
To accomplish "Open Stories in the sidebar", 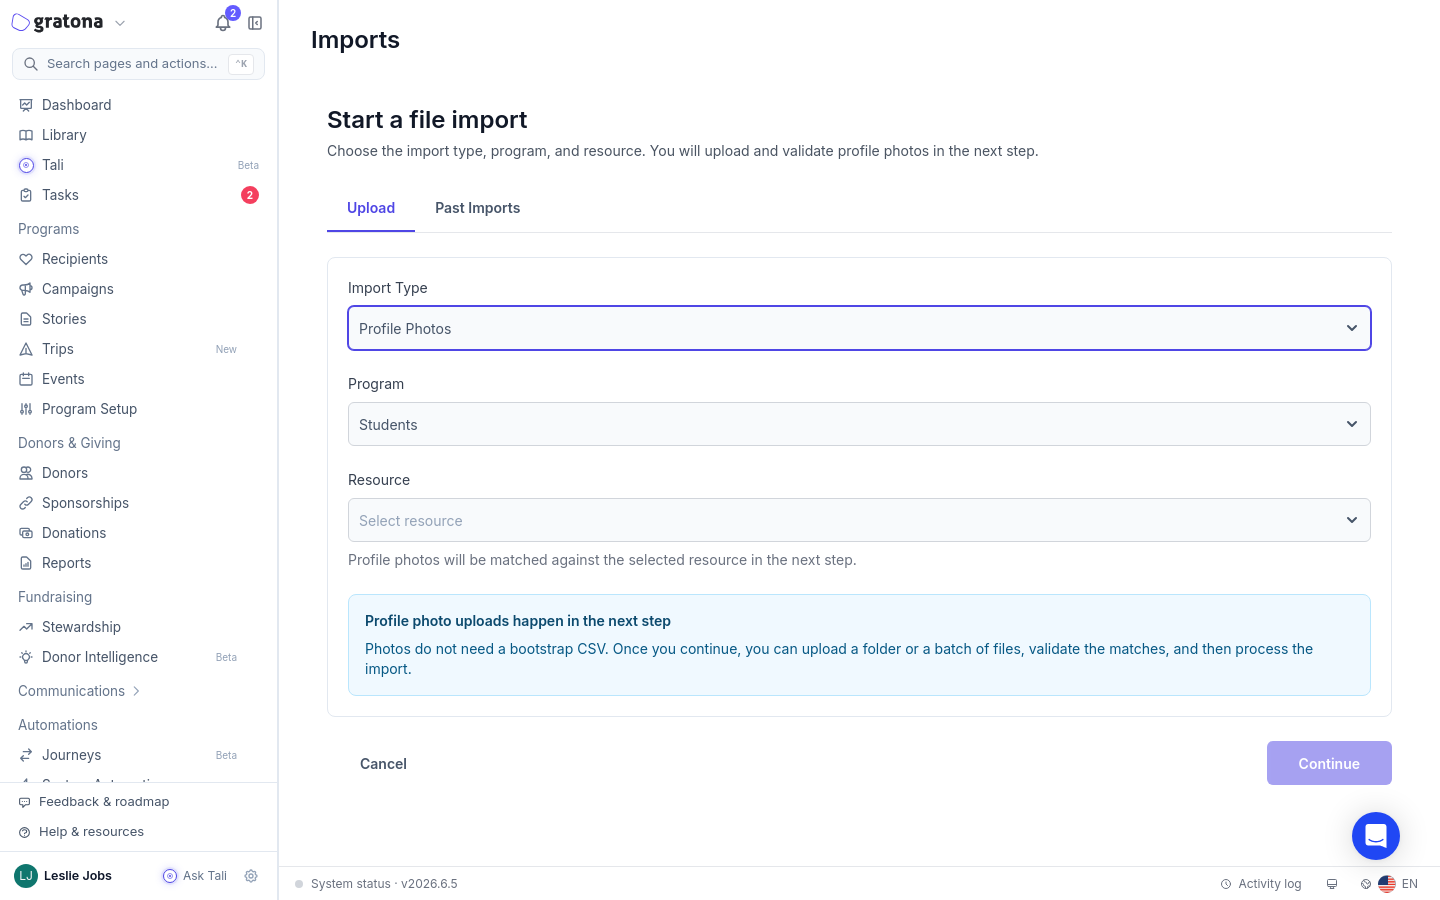I will click(138, 319).
